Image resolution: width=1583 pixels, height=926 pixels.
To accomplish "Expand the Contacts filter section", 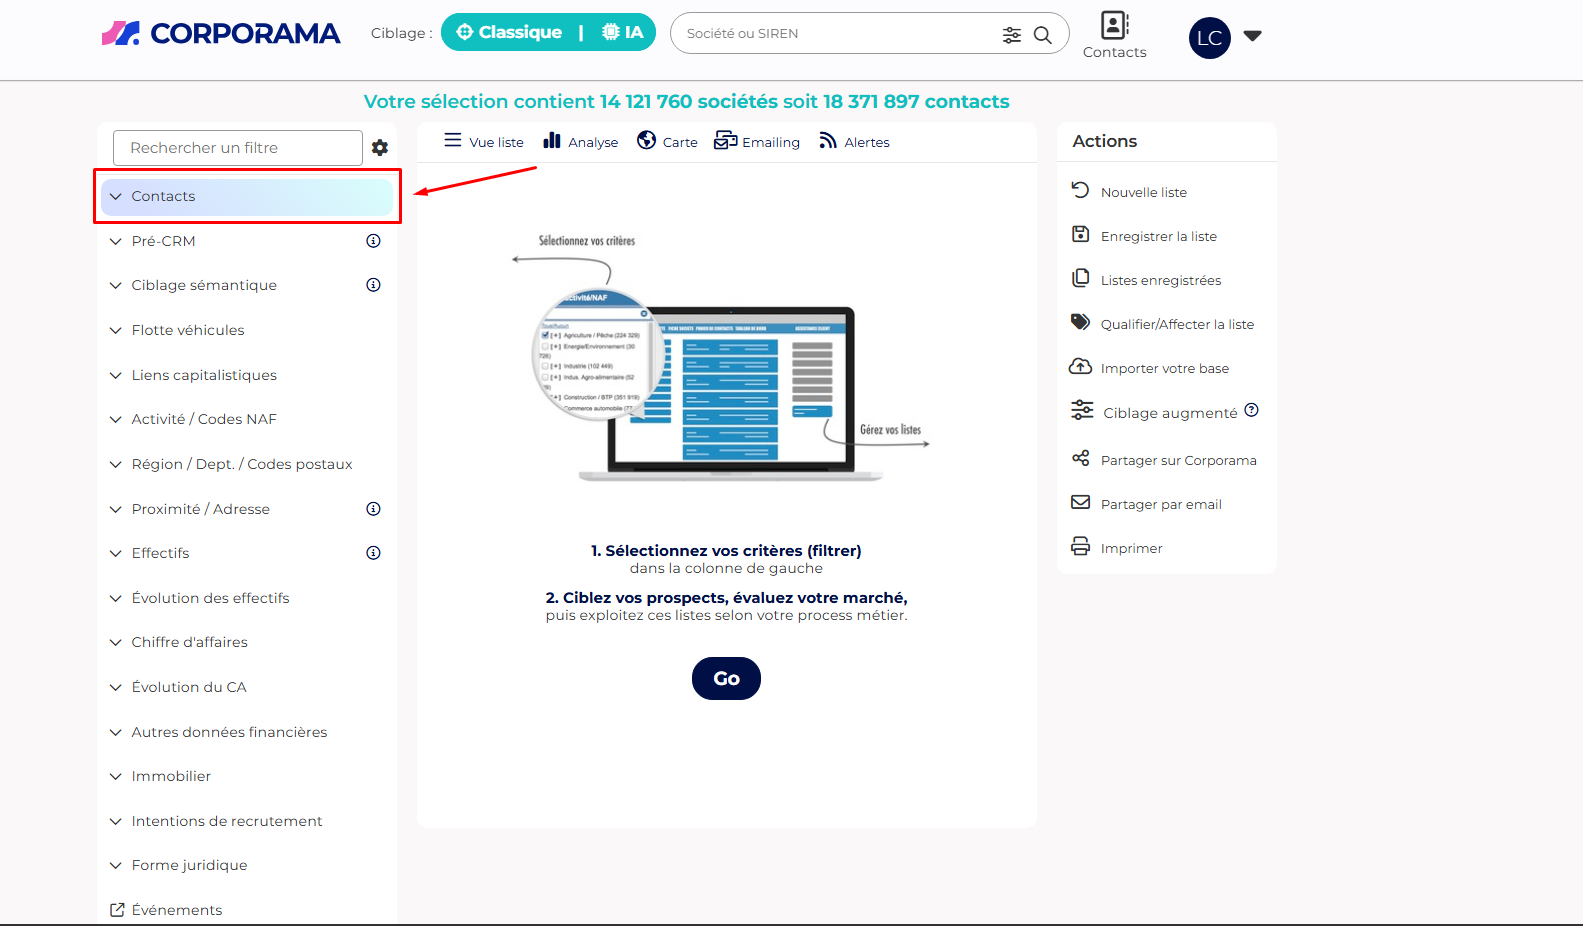I will [163, 197].
